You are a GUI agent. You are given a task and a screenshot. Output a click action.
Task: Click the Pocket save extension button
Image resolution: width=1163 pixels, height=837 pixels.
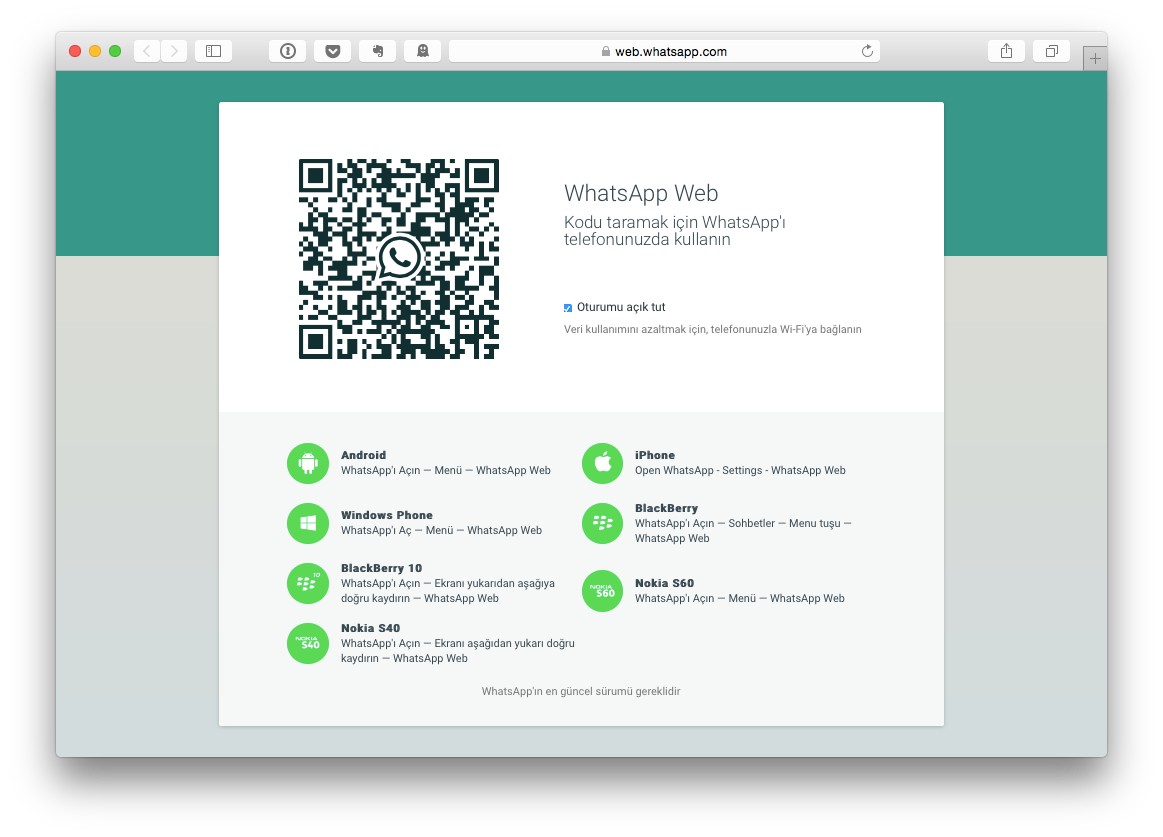(332, 51)
